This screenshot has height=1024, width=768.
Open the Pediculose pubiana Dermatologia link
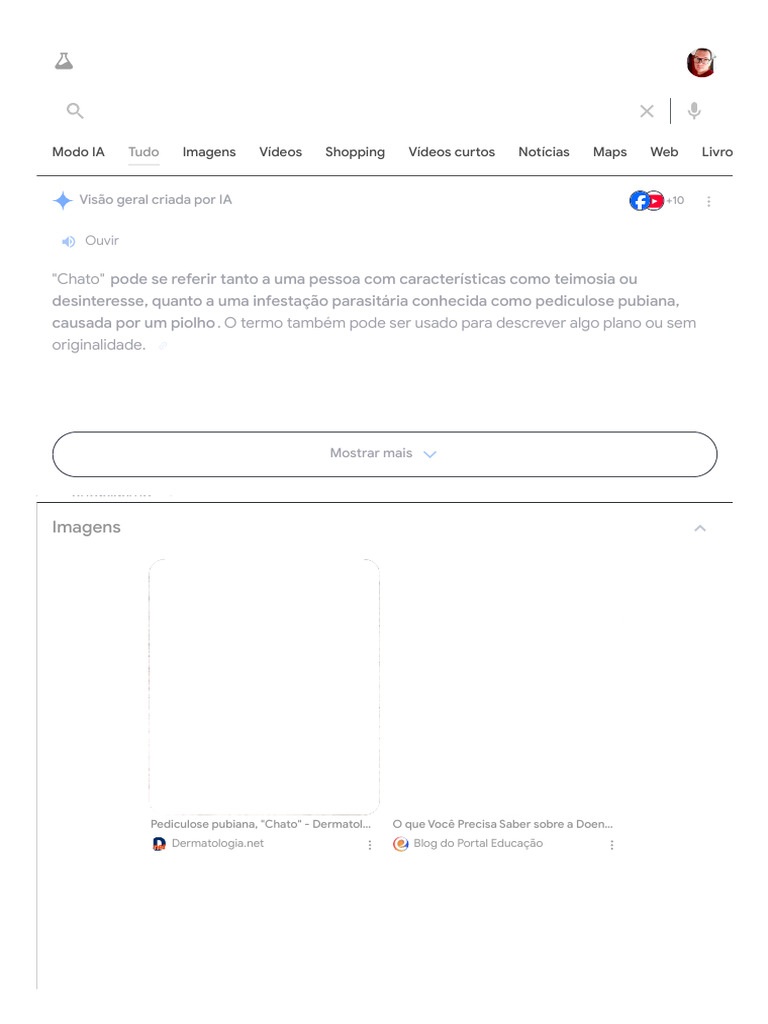[x=261, y=824]
